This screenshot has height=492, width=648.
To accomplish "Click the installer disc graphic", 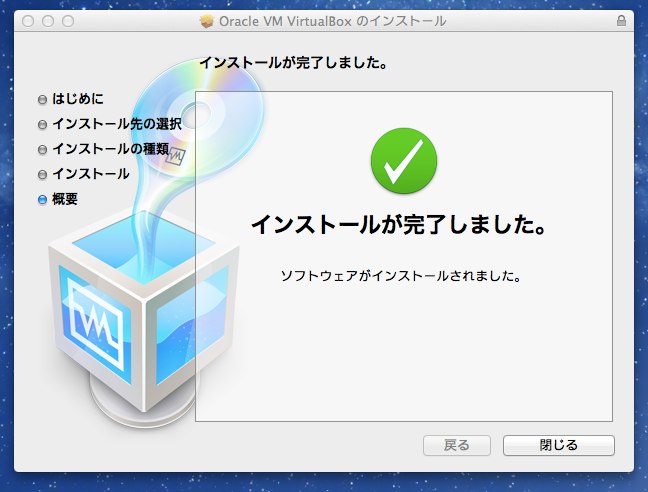I will tap(200, 120).
